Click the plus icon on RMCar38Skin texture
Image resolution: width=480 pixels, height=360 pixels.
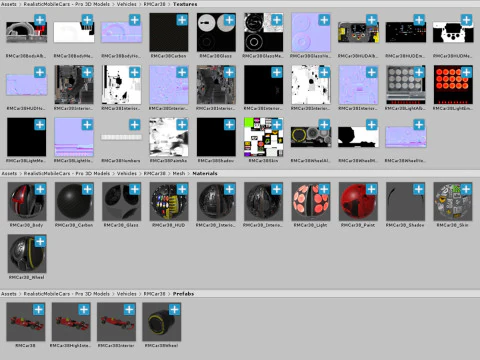[277, 125]
